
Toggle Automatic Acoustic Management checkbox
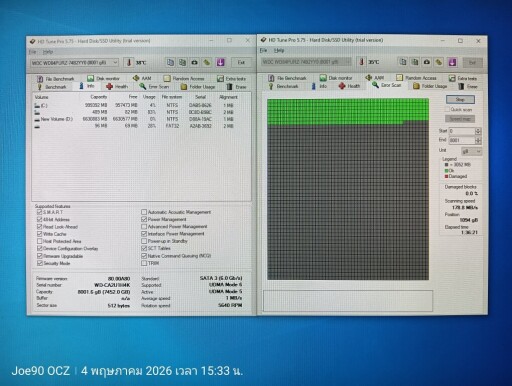pyautogui.click(x=144, y=212)
